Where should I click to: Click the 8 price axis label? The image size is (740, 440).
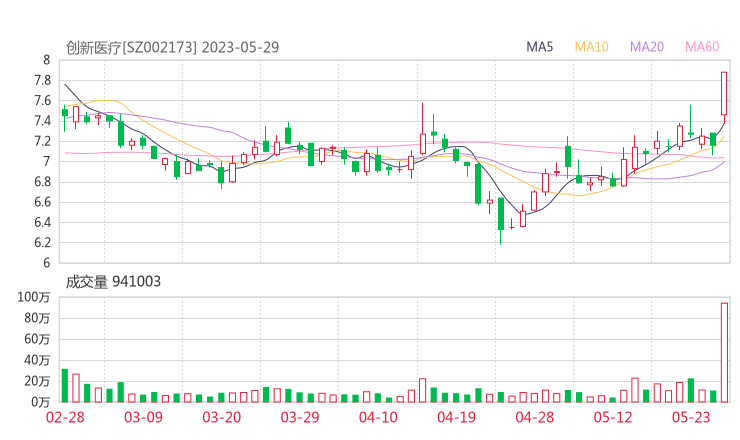46,60
